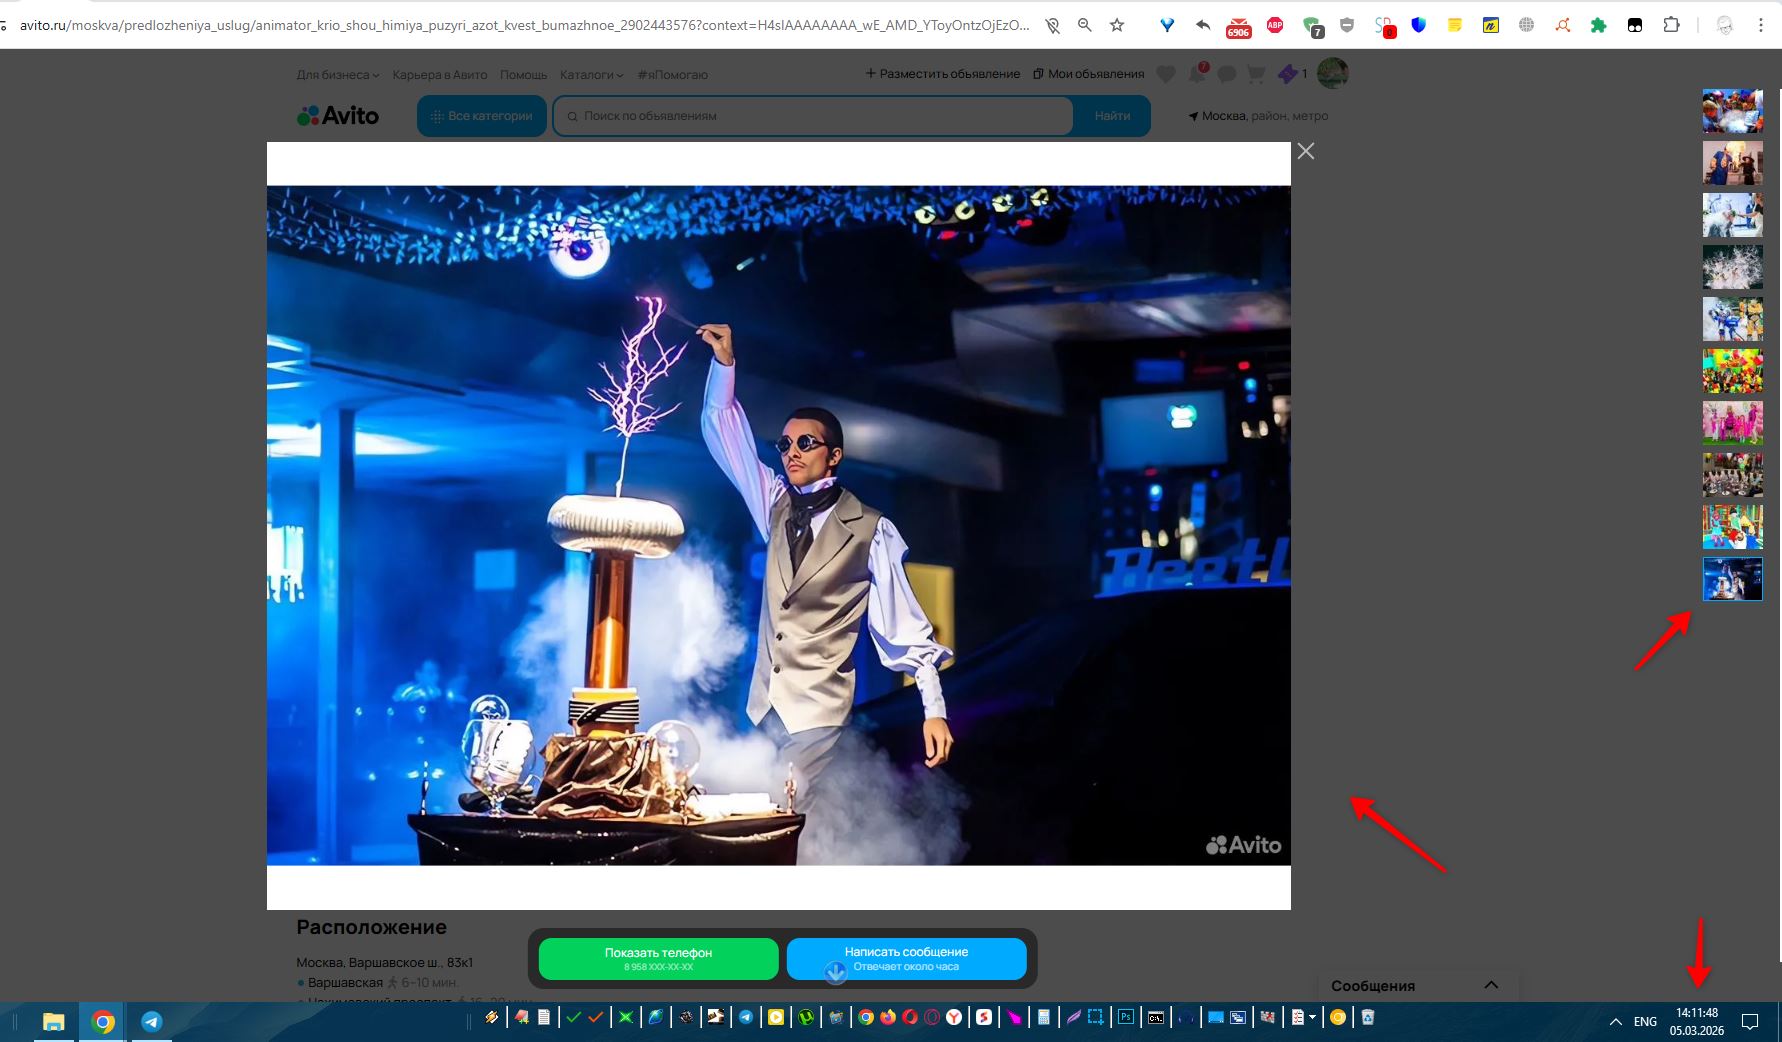Select the last highlighted Tesla coil thumbnail

tap(1733, 579)
